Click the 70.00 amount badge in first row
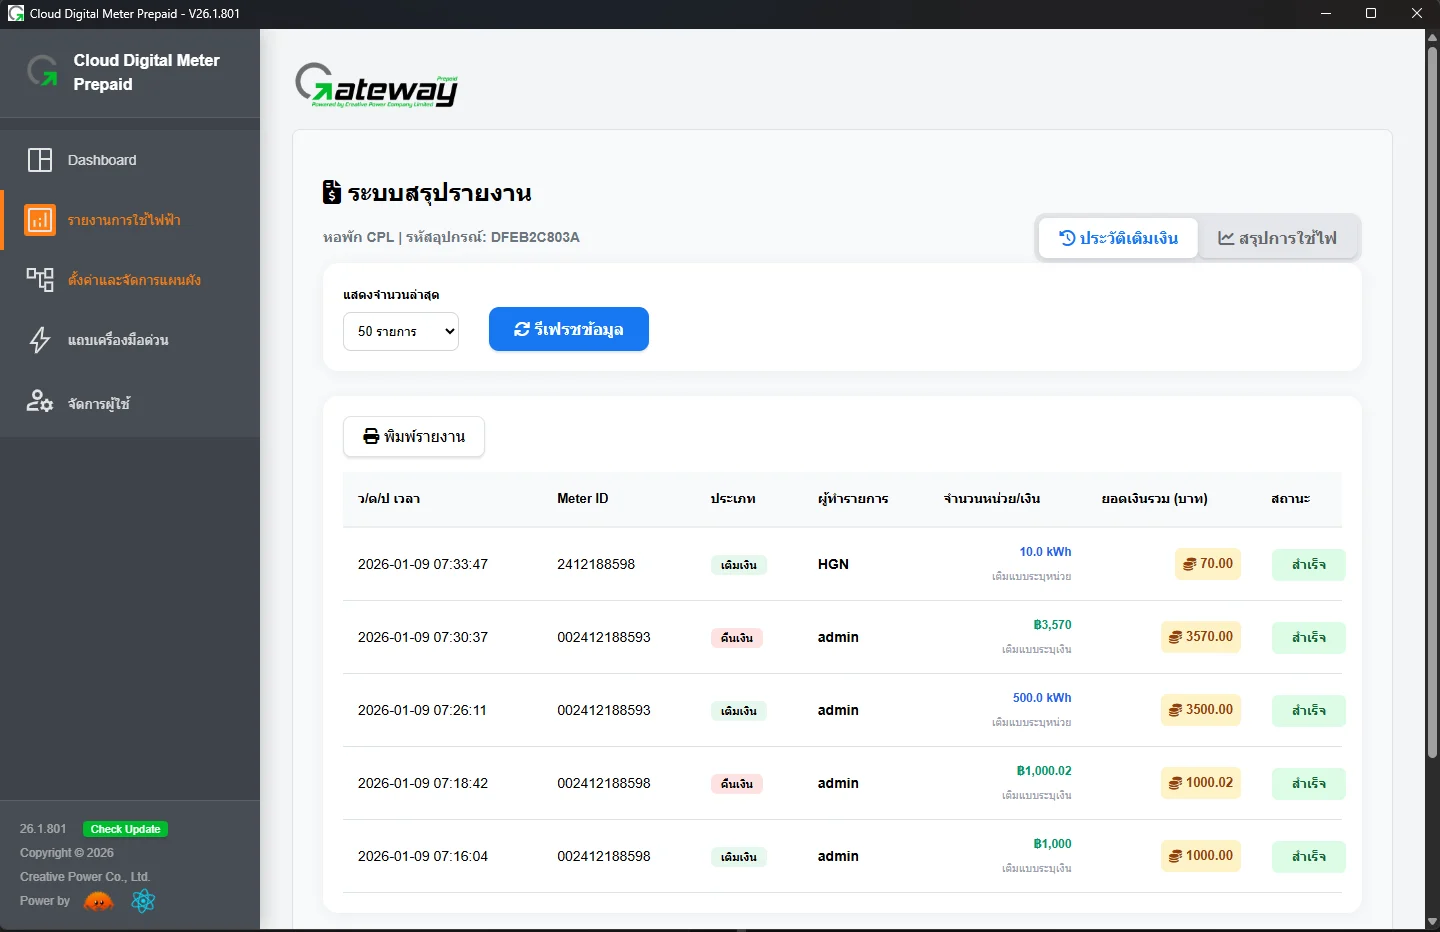Screen dimensions: 1440x932 pos(1208,564)
